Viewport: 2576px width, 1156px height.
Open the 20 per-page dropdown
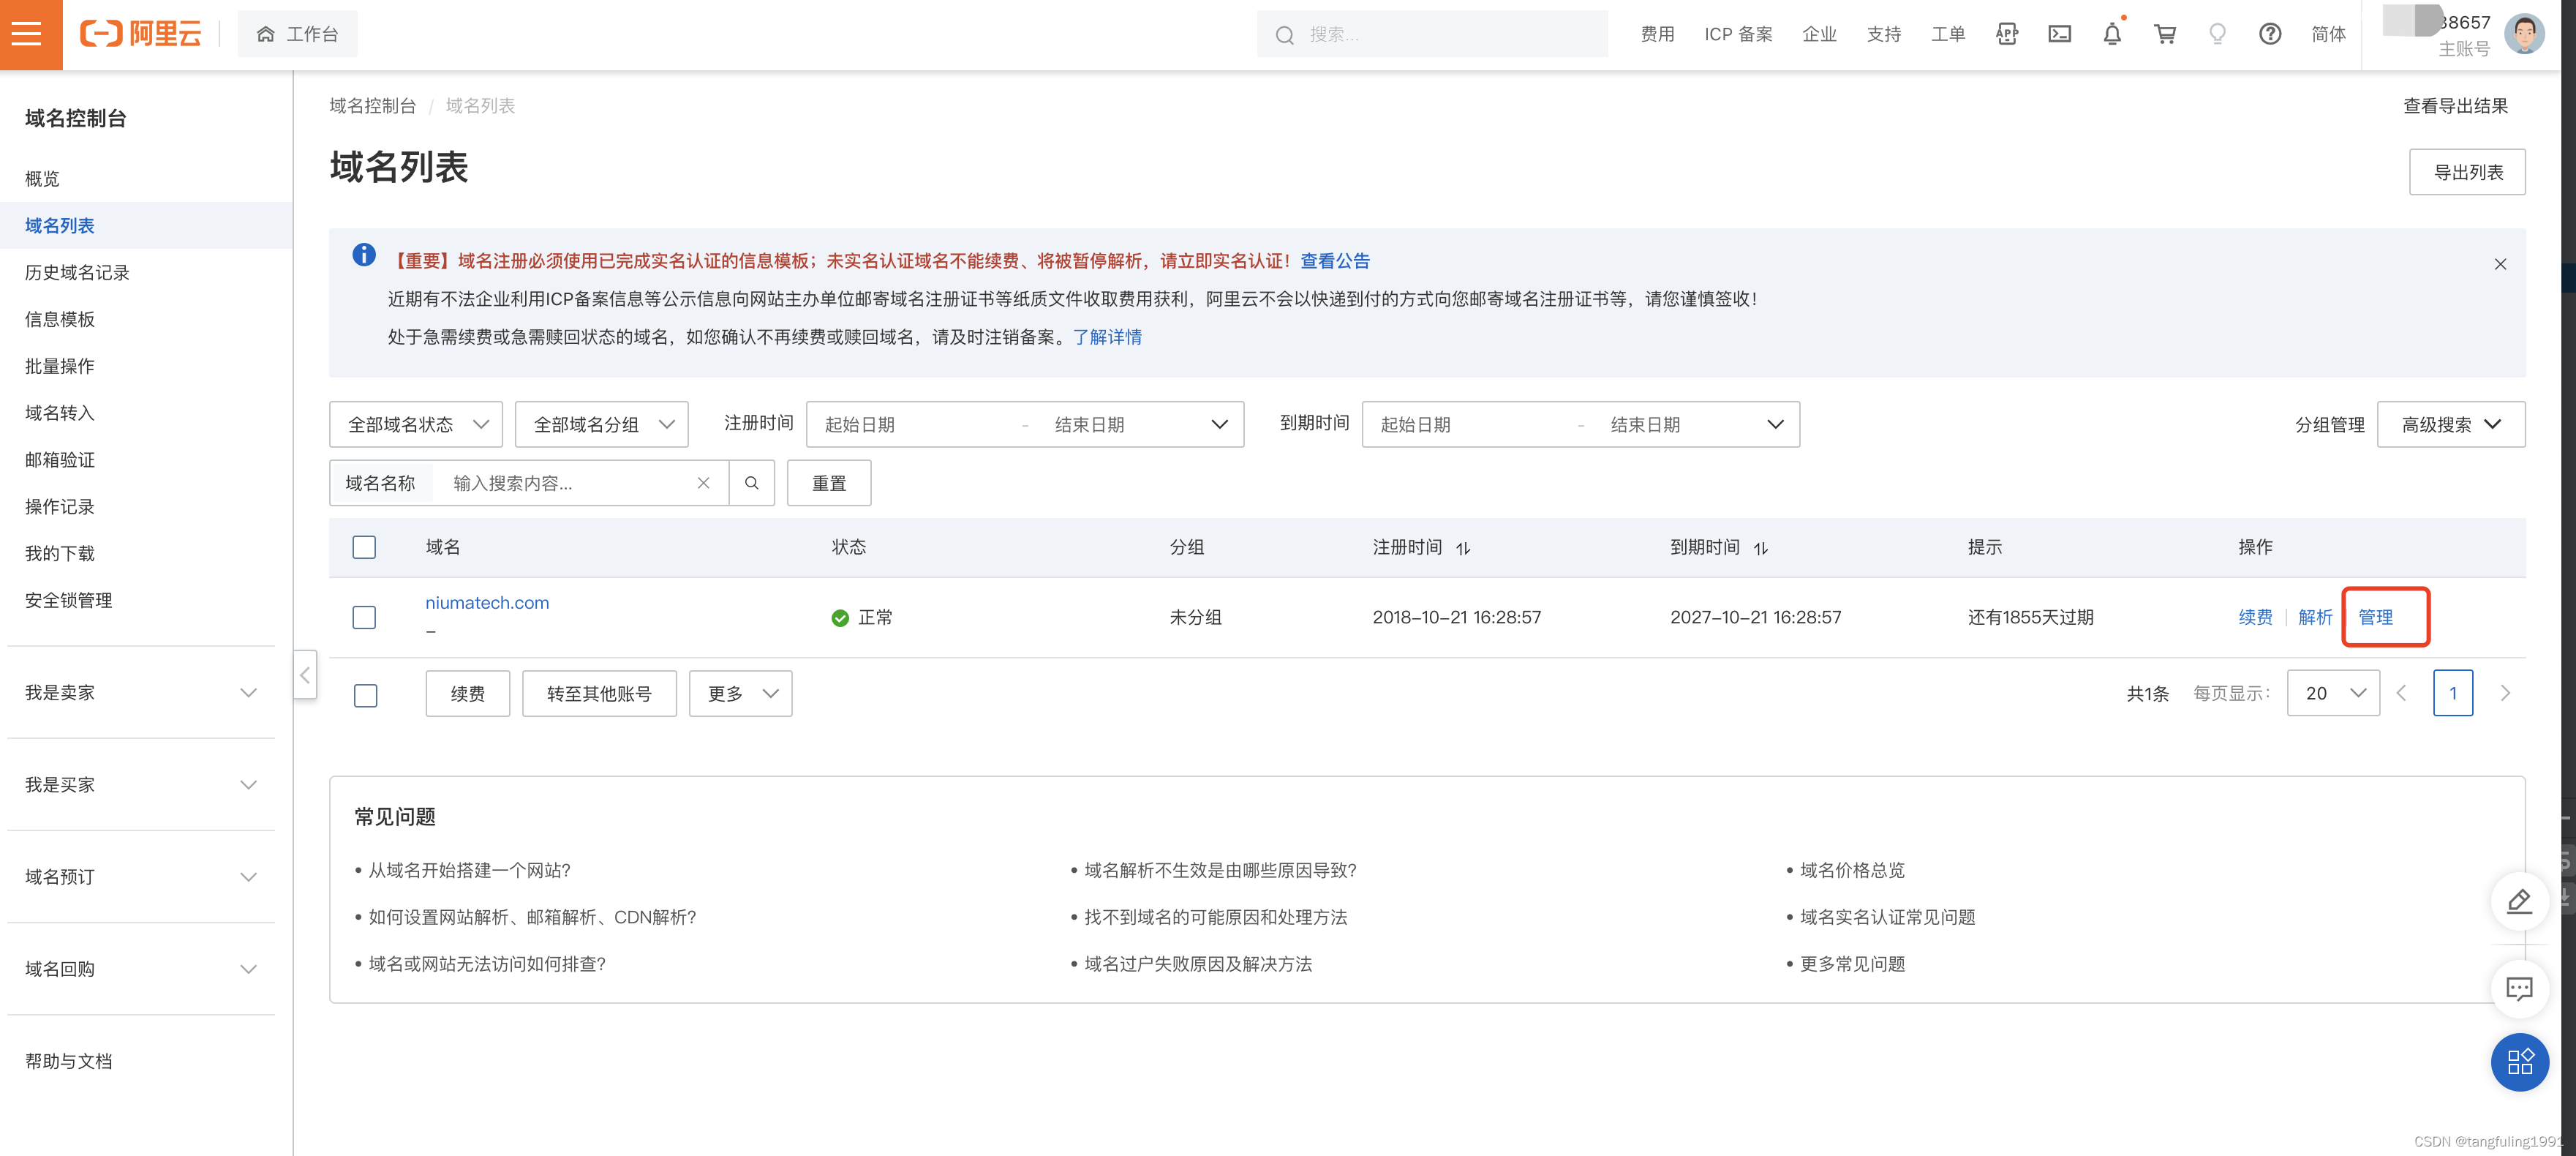(x=2333, y=693)
